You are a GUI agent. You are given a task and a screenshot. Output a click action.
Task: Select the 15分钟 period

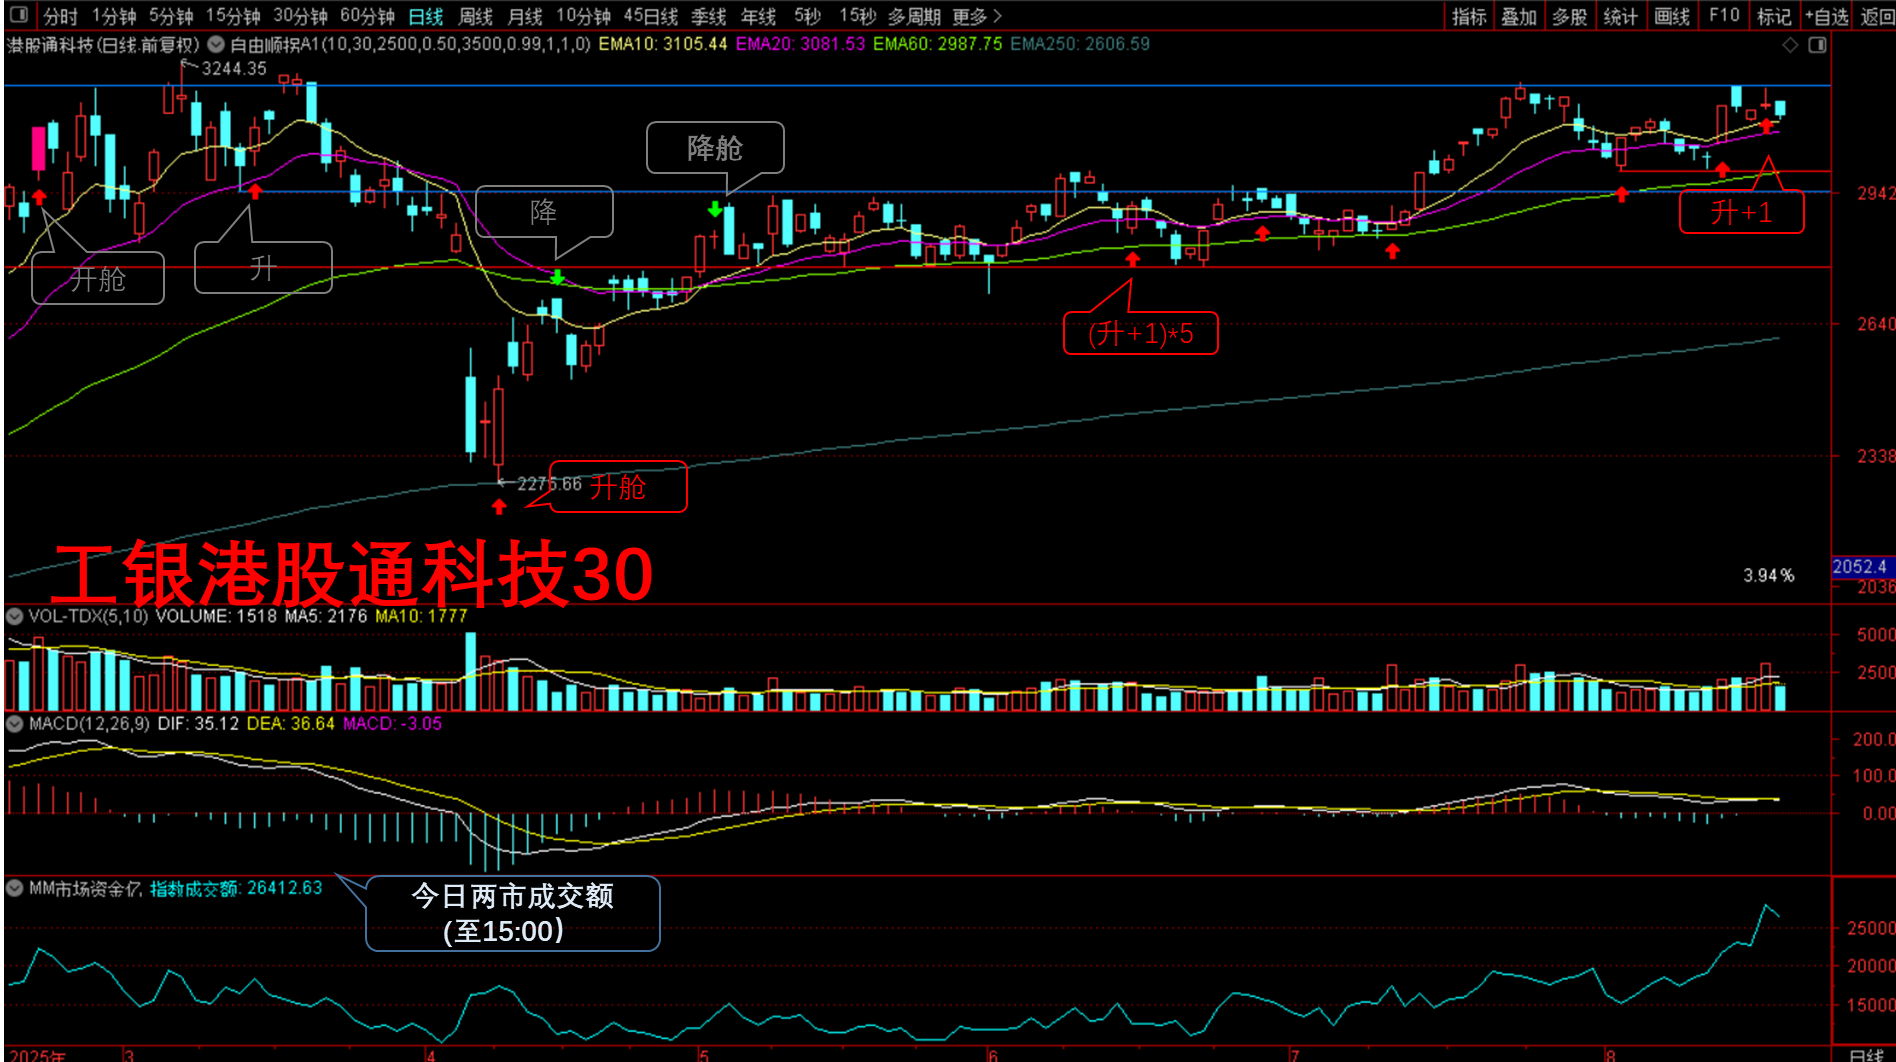[x=233, y=16]
